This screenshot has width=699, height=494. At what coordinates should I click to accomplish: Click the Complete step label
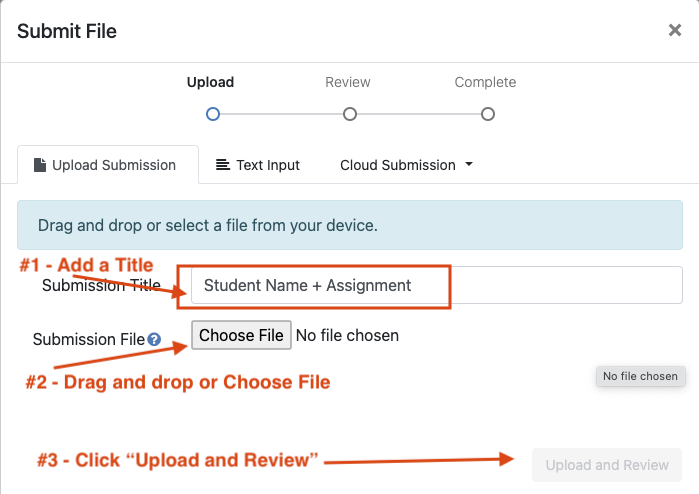coord(485,82)
